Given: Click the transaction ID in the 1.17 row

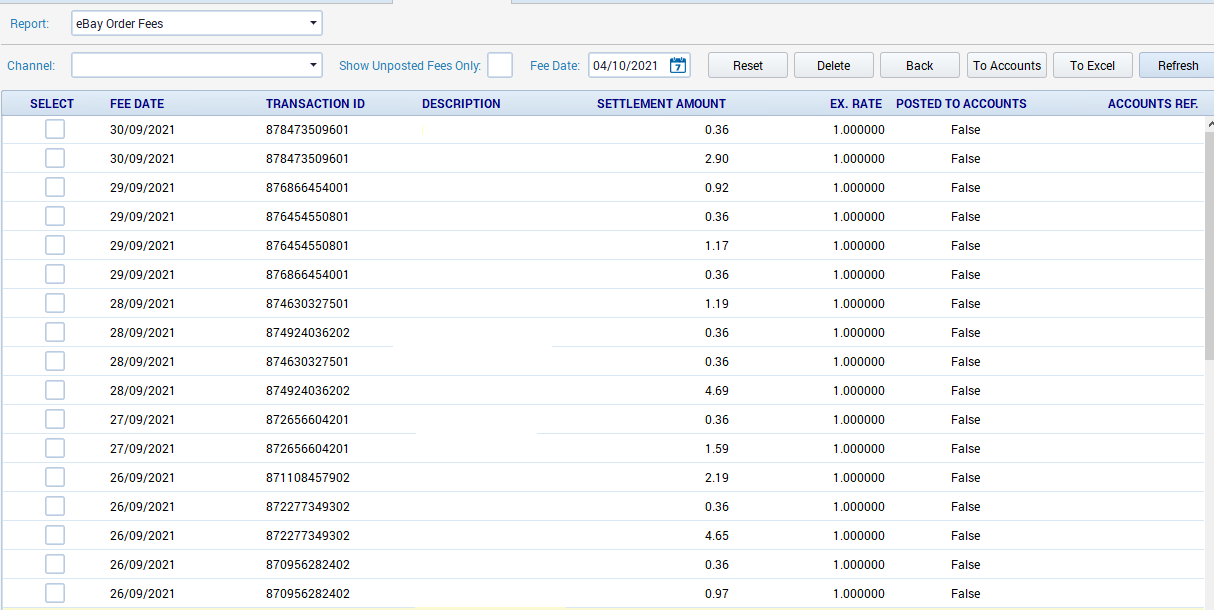Looking at the screenshot, I should [308, 246].
